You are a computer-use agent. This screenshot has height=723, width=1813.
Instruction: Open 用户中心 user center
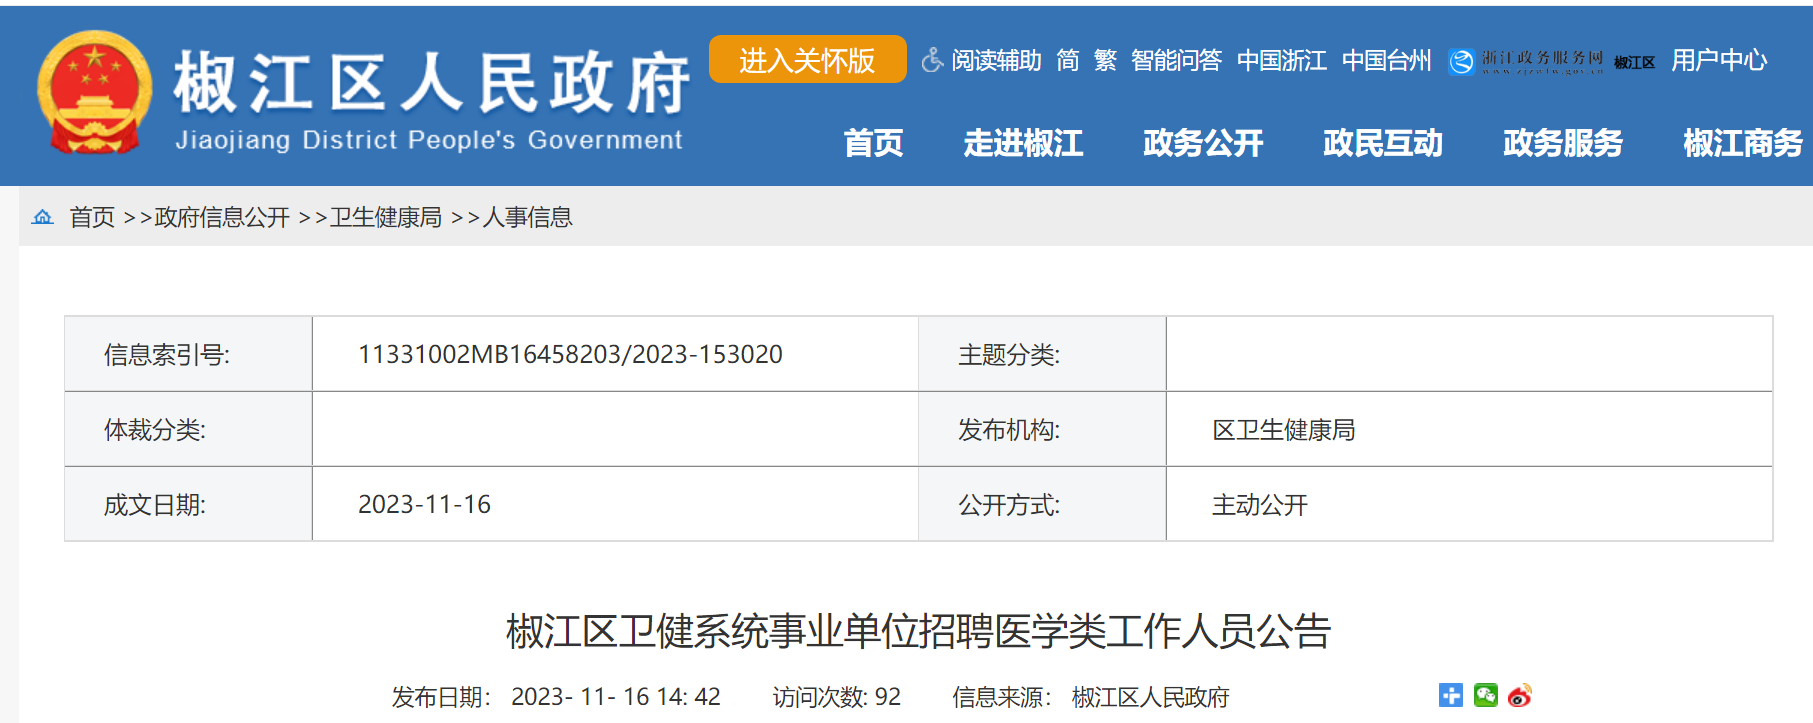coord(1719,61)
